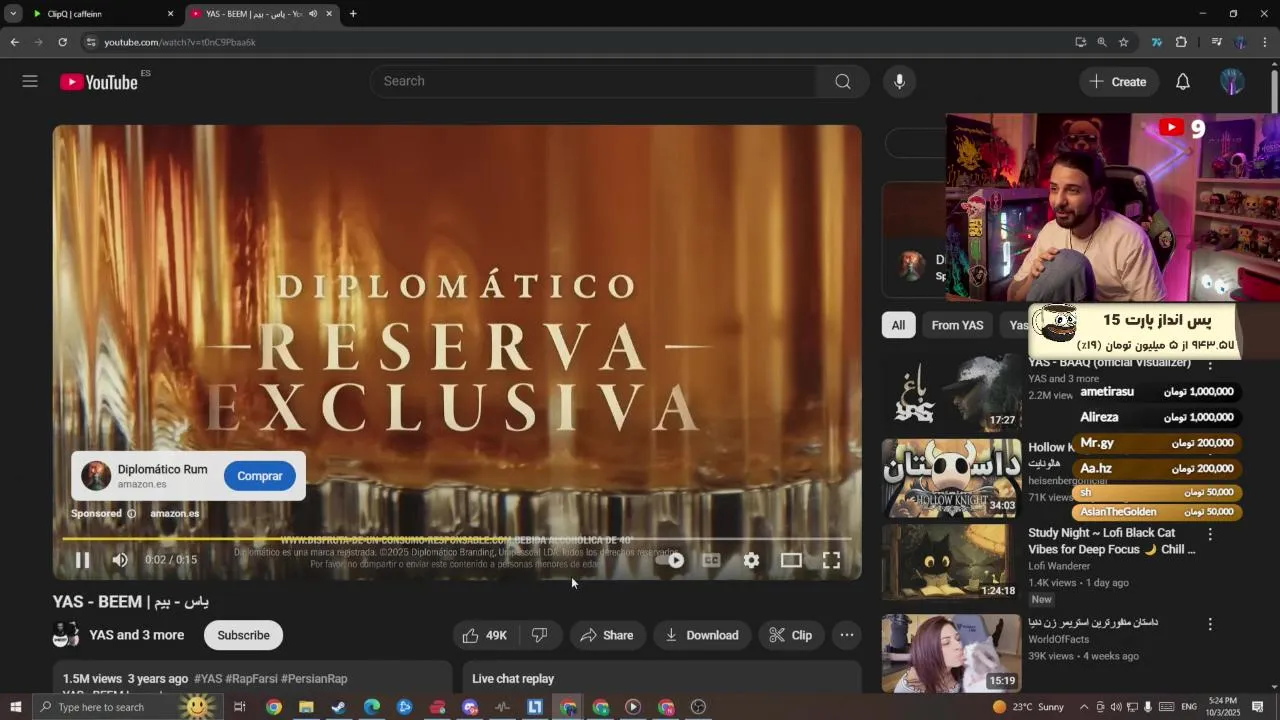The width and height of the screenshot is (1280, 720).
Task: Click inside the YouTube search field
Action: pyautogui.click(x=593, y=81)
